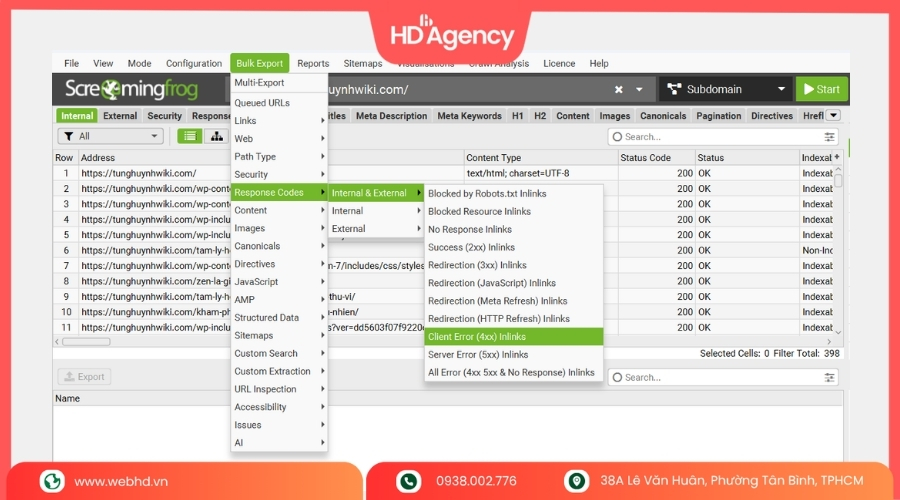This screenshot has height=500, width=900.
Task: Switch to the Internal tab
Action: click(x=77, y=115)
